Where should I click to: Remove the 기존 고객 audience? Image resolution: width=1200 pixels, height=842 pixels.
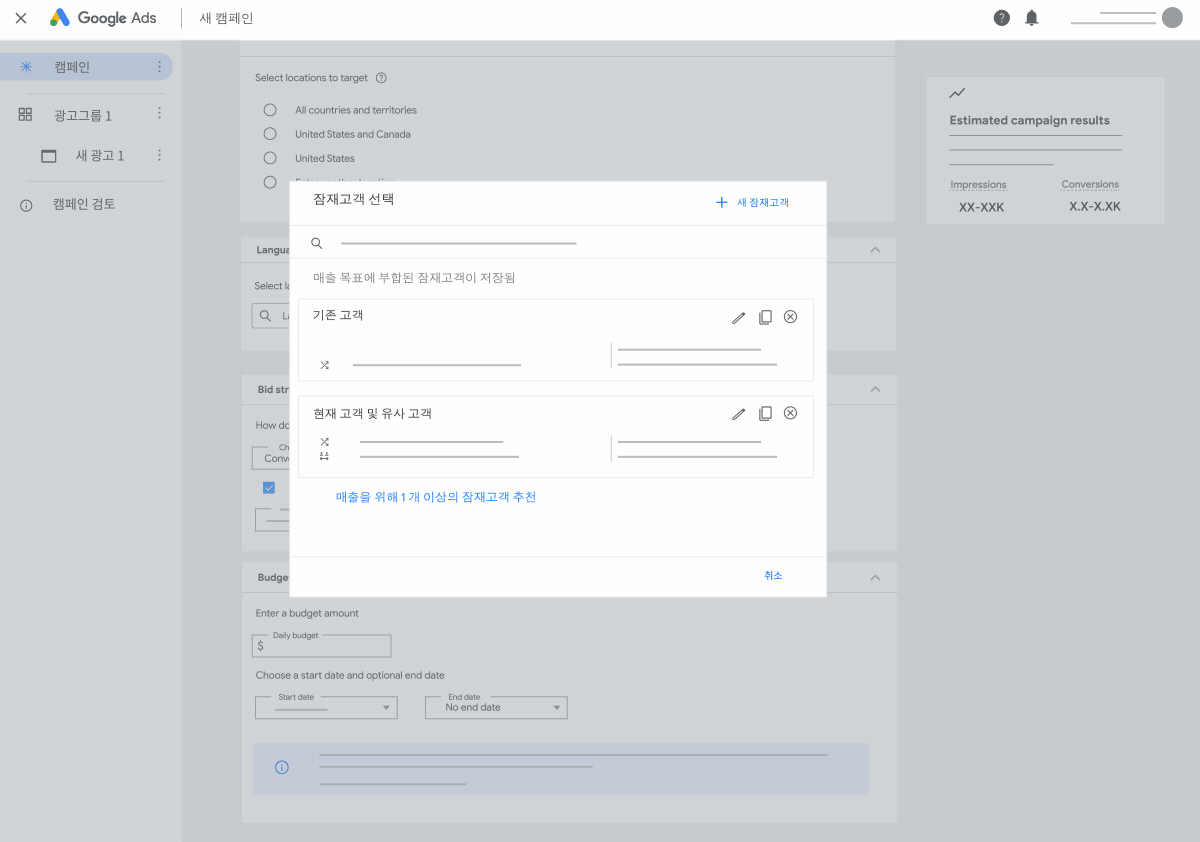790,316
